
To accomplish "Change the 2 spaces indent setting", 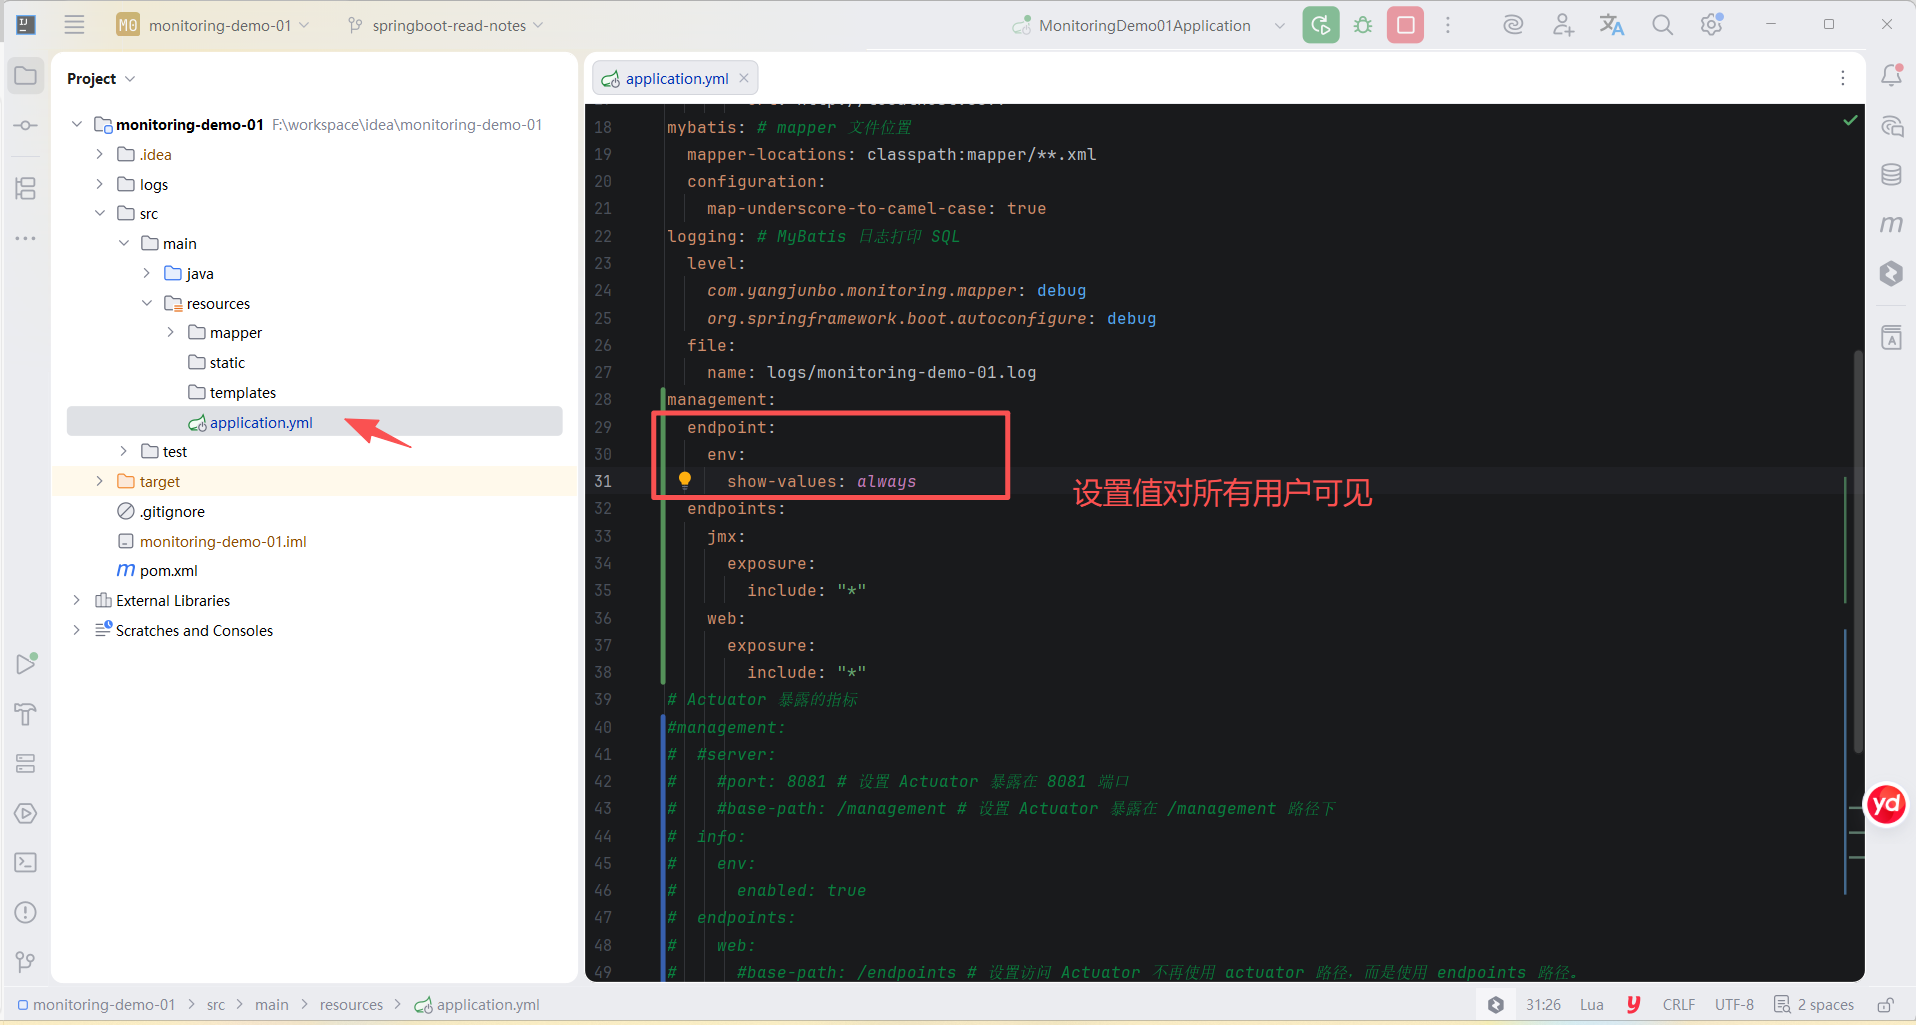I will (x=1814, y=1005).
